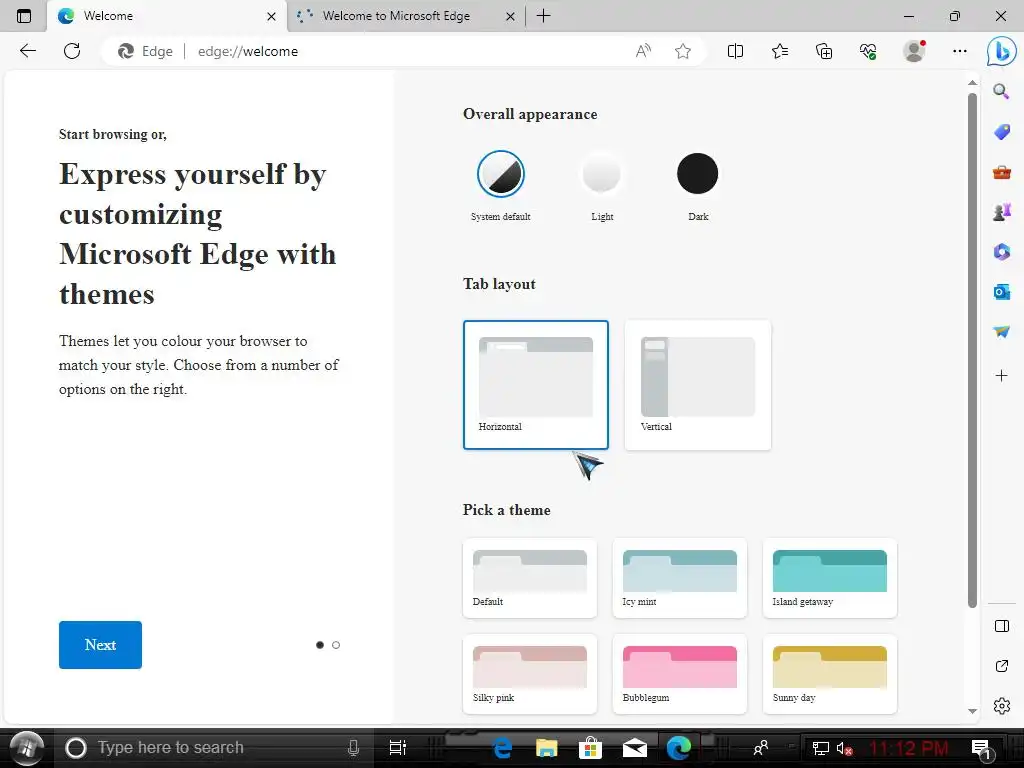
Task: Open Browser essentials heart icon
Action: (868, 51)
